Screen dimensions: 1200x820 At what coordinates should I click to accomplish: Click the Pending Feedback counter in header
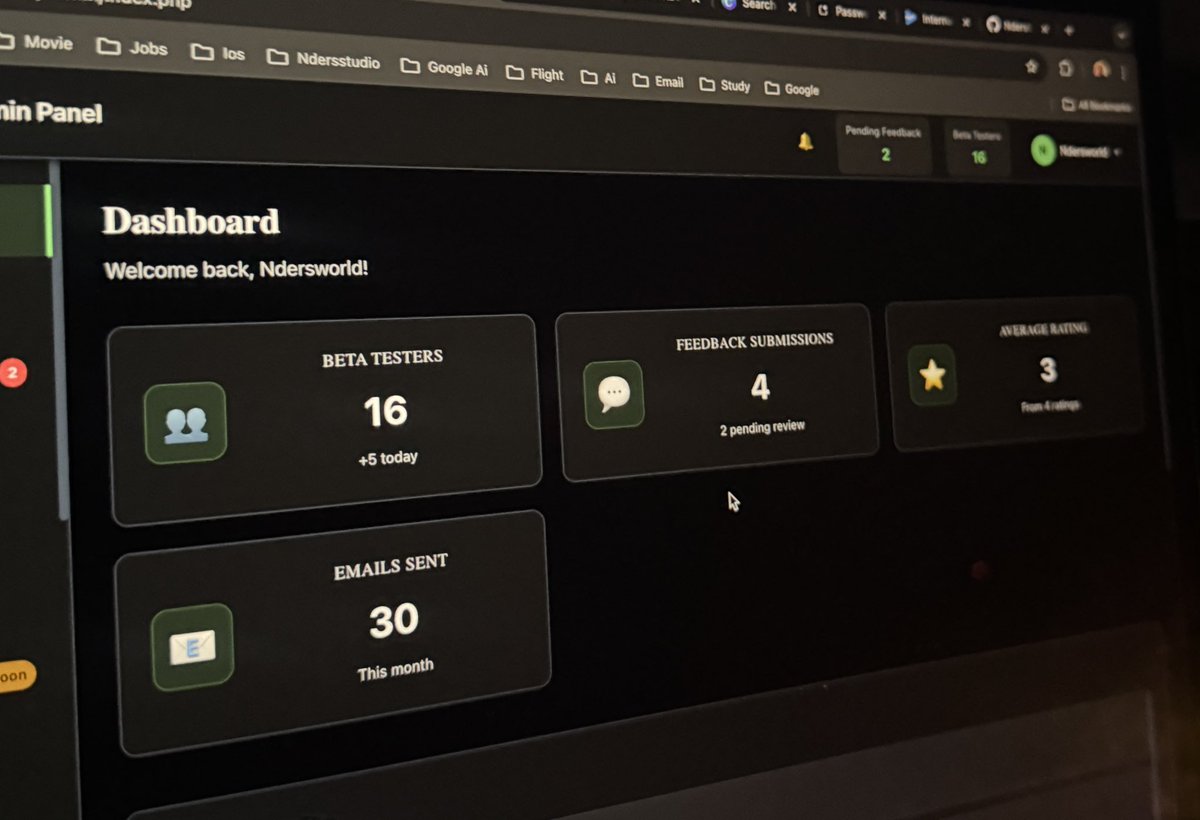(884, 143)
